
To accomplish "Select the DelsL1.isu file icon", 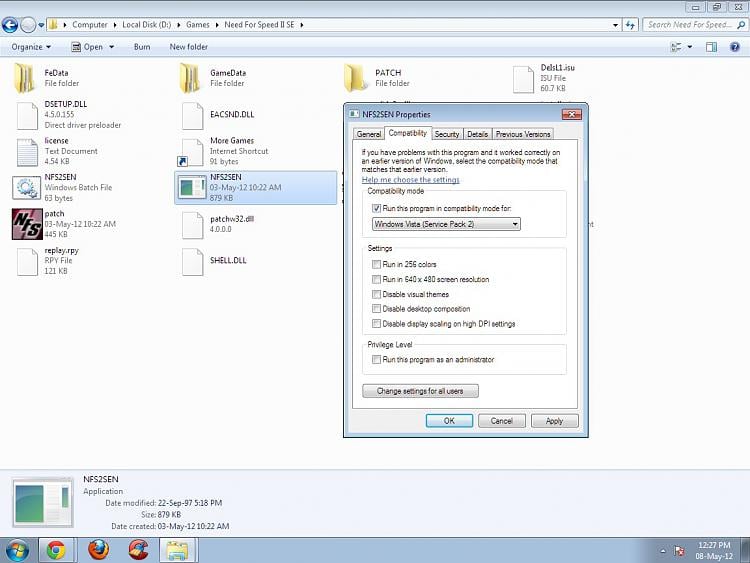I will (x=523, y=79).
